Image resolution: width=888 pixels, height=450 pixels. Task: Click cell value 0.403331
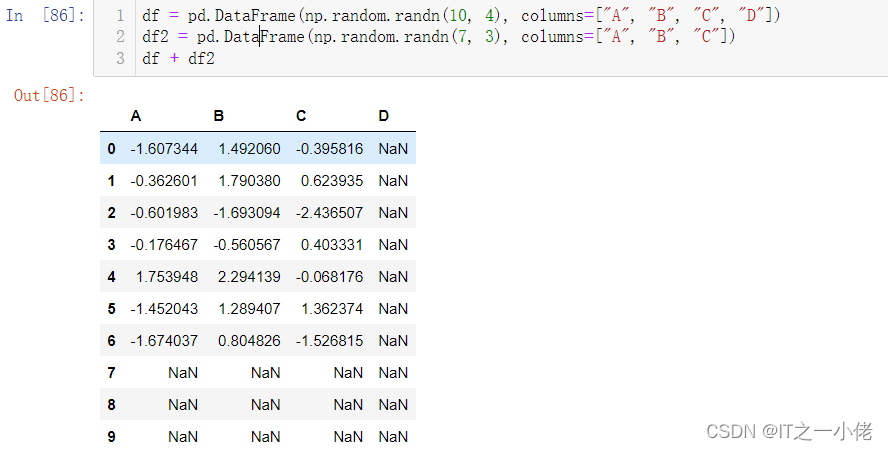pyautogui.click(x=332, y=245)
